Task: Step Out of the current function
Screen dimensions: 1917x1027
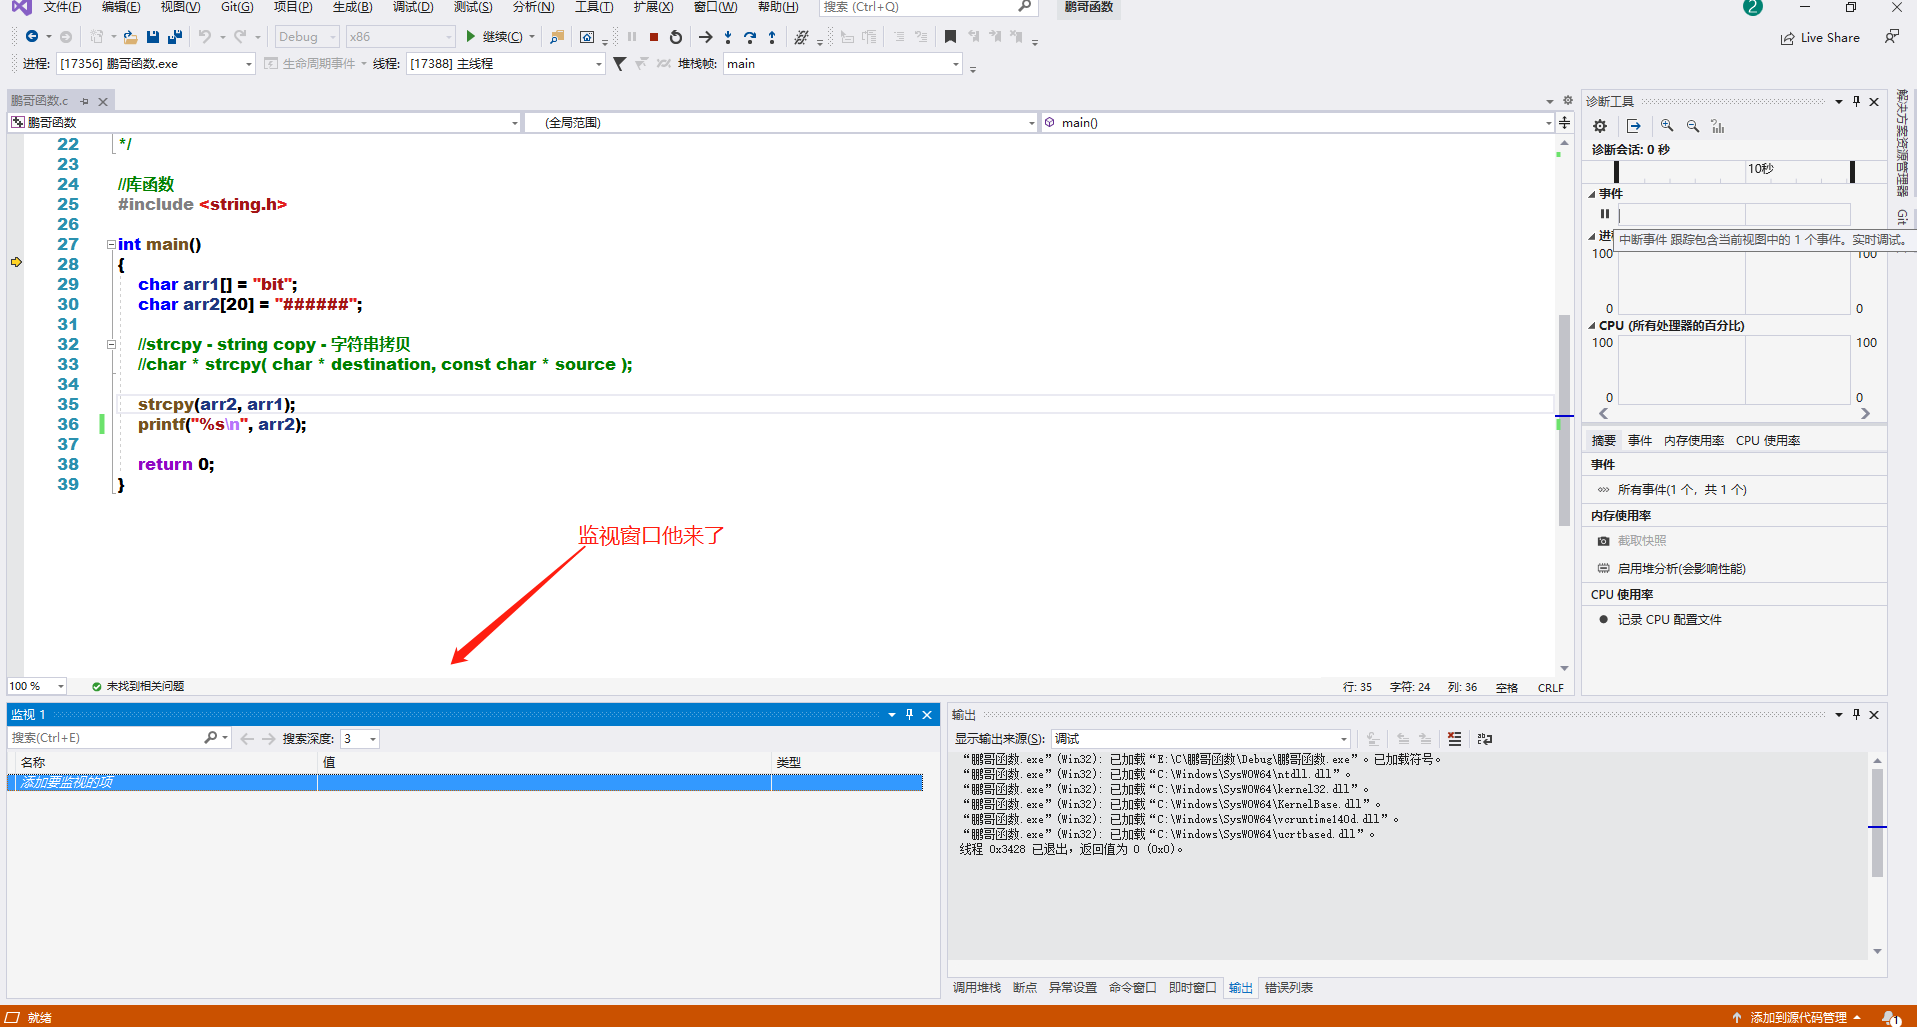Action: (772, 37)
